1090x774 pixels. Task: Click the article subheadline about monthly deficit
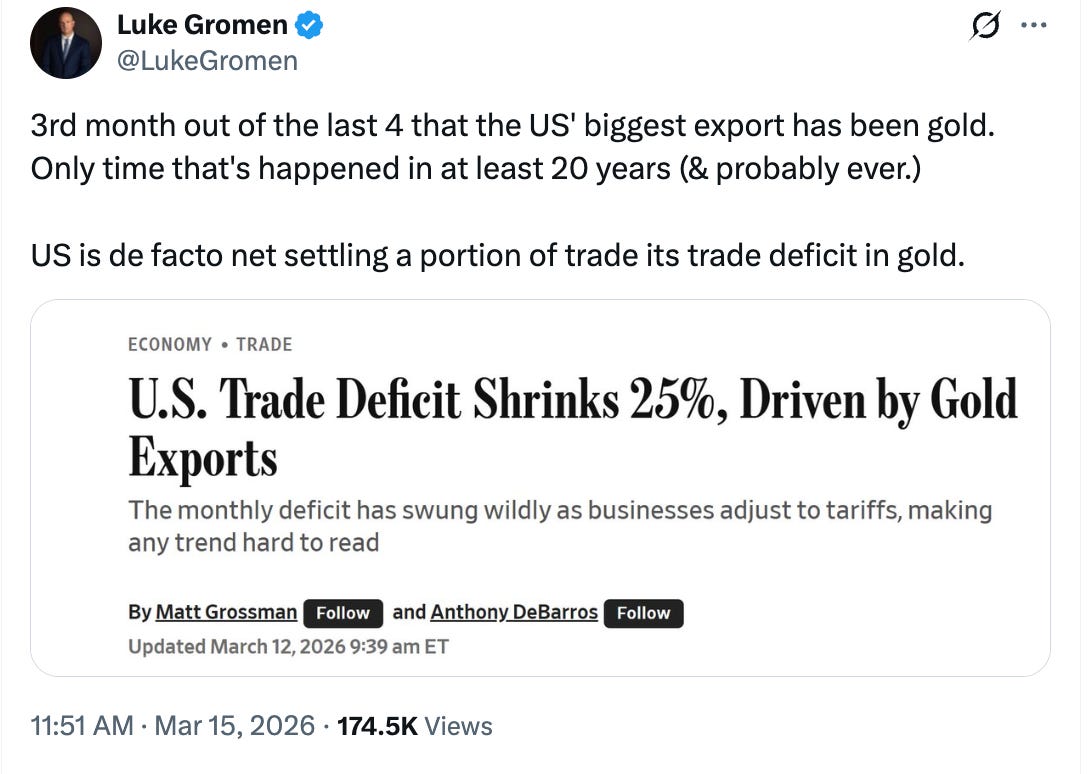pyautogui.click(x=559, y=526)
